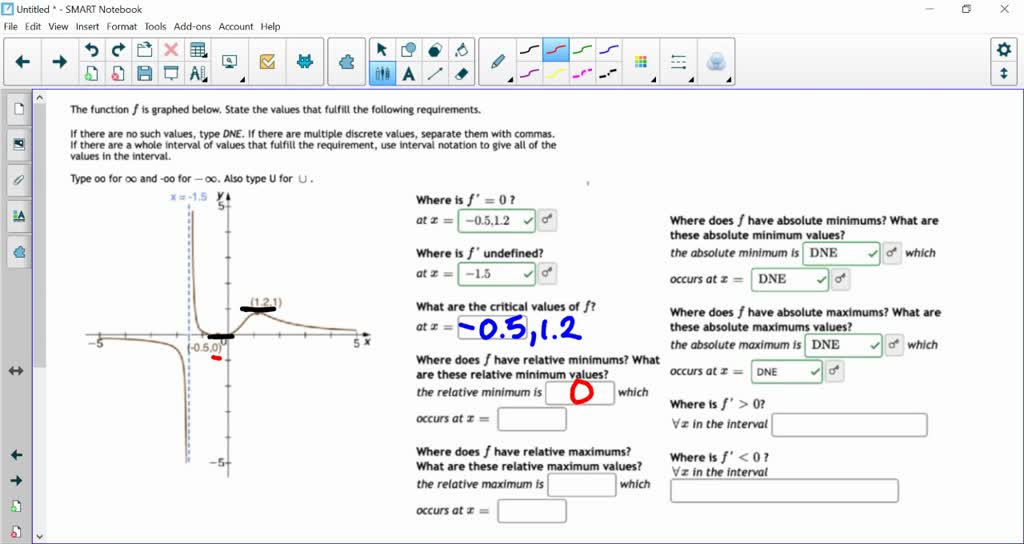Open the Text Styles A dropdown

coord(198,74)
